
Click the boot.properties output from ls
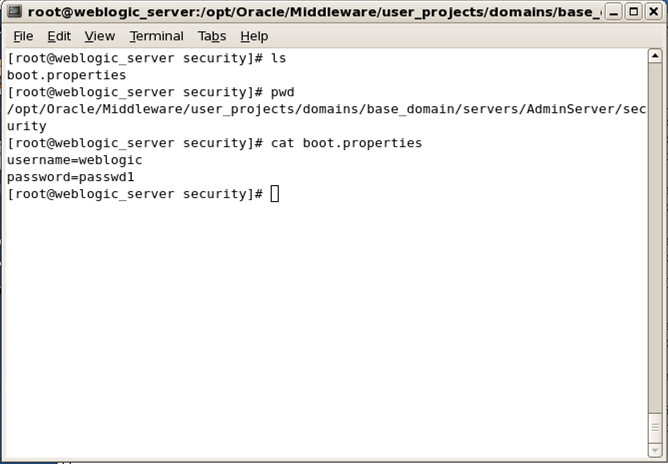(x=66, y=75)
